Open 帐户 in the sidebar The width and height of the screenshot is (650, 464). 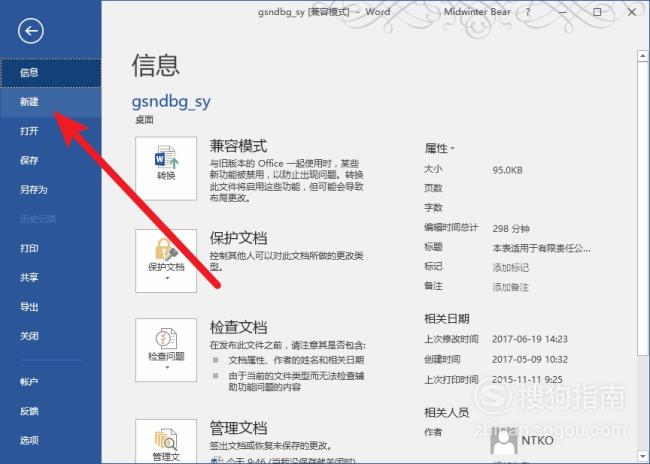[51, 382]
